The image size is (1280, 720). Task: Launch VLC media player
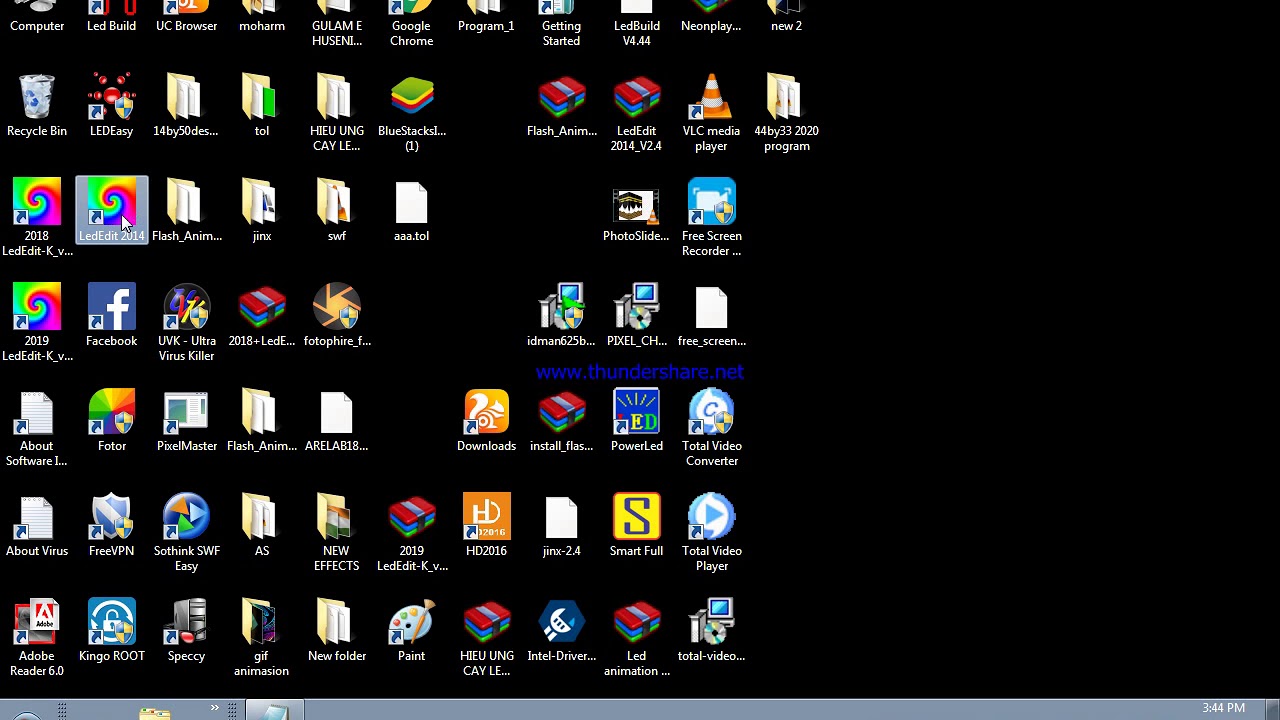click(x=711, y=112)
